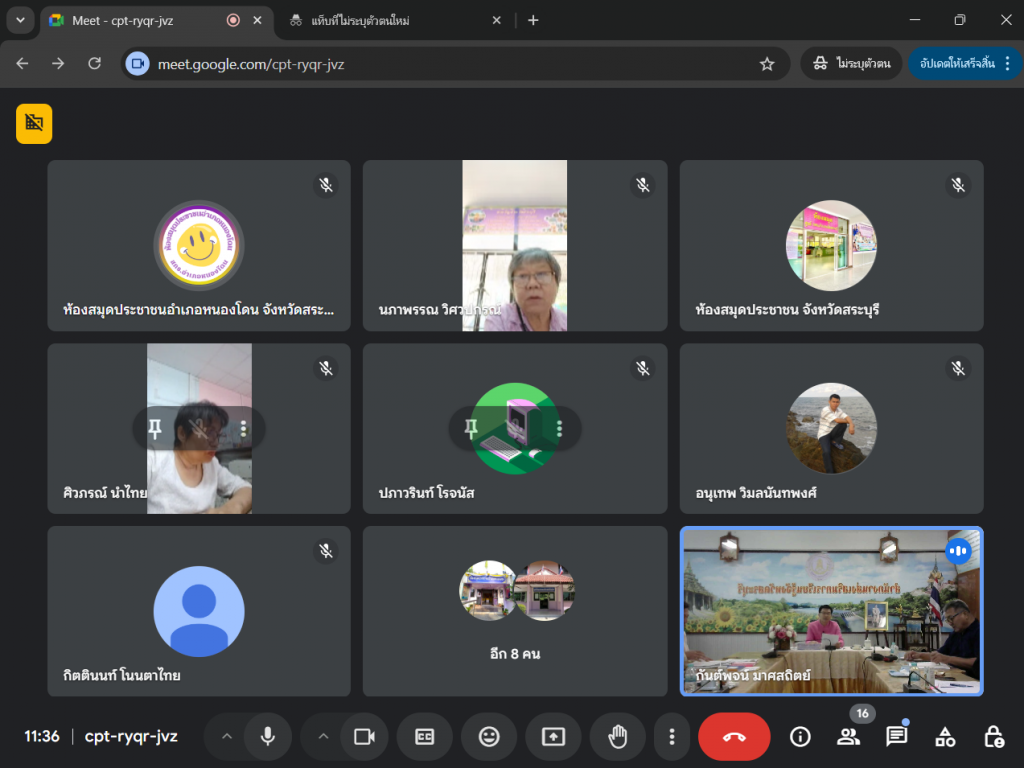Open the chat panel icon
The width and height of the screenshot is (1024, 768).
coord(896,737)
